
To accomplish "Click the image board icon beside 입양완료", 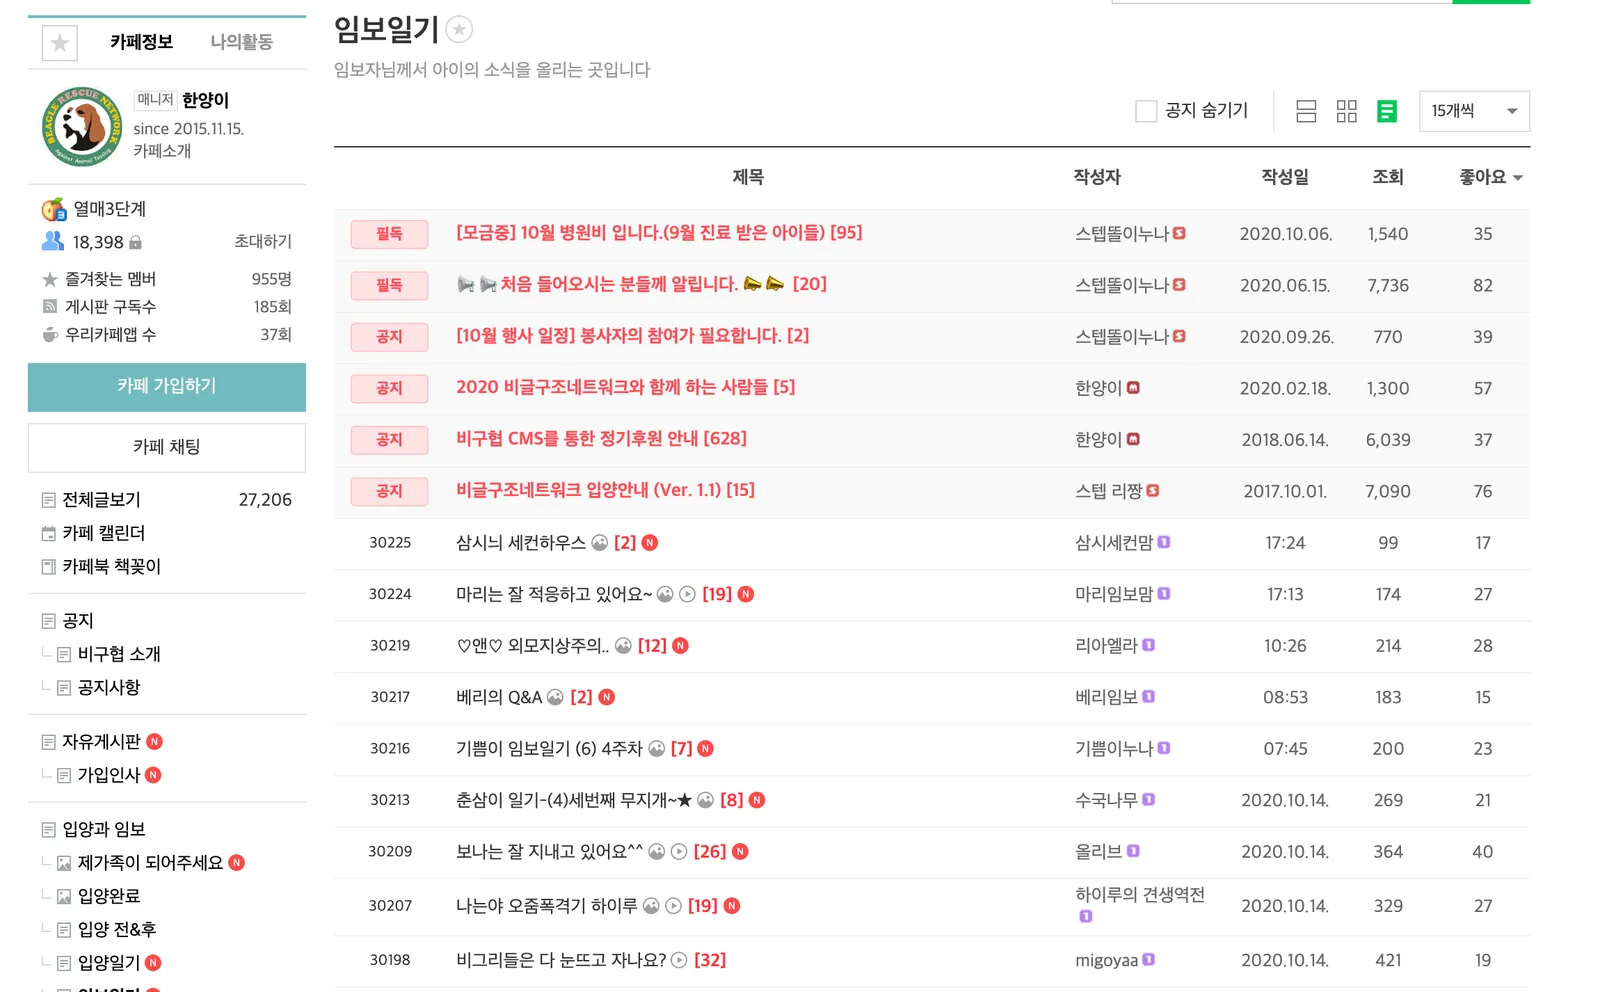I will point(64,897).
